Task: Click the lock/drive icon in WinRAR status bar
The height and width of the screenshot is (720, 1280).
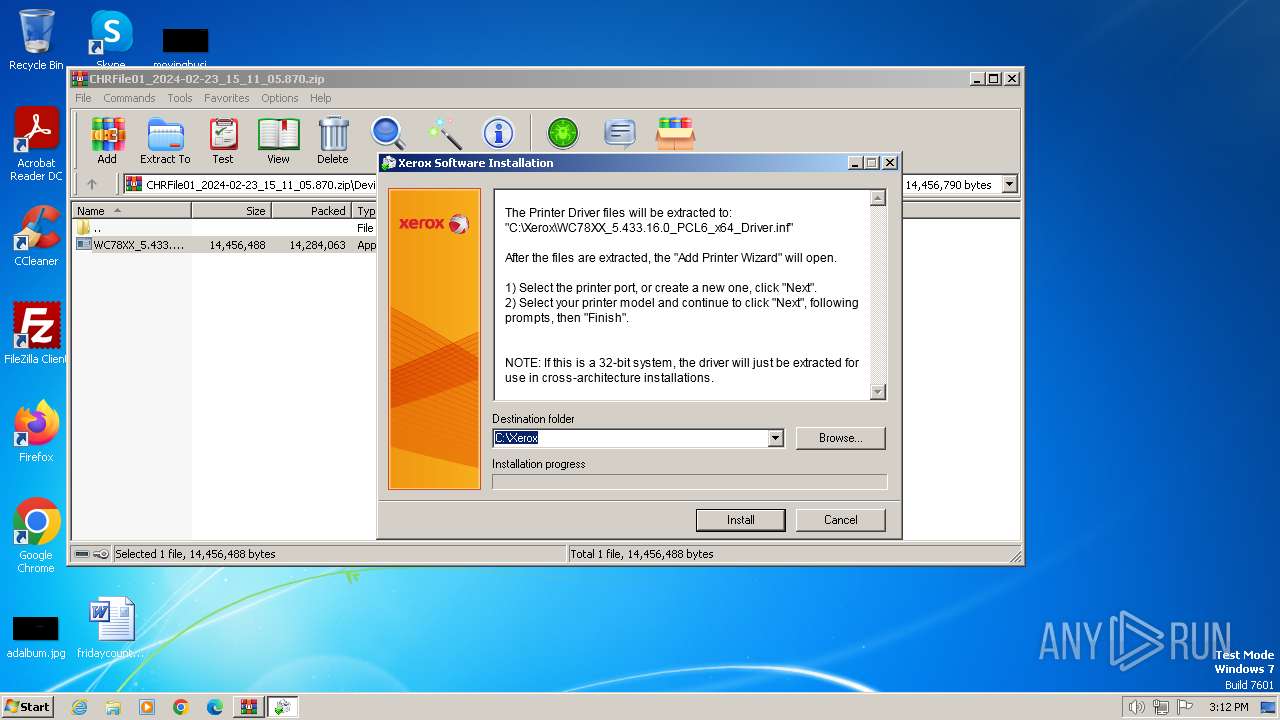Action: [92, 554]
